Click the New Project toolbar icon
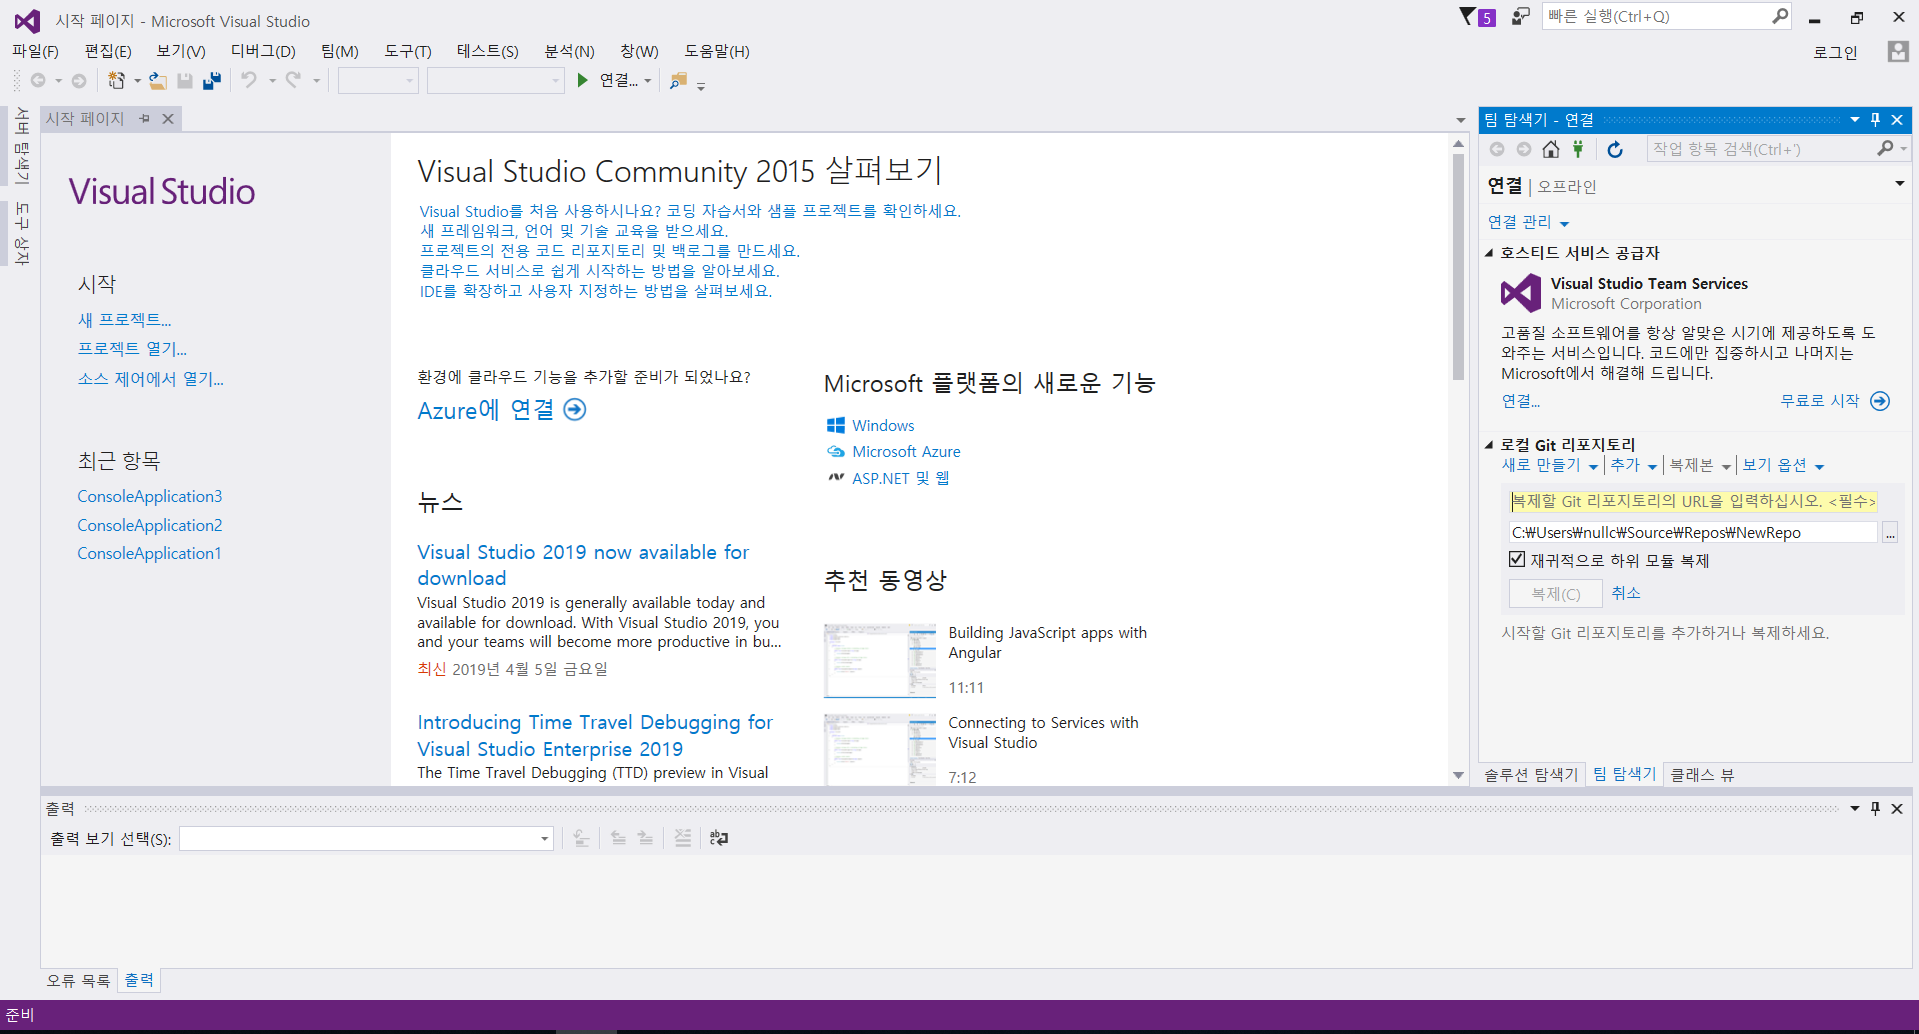 116,81
